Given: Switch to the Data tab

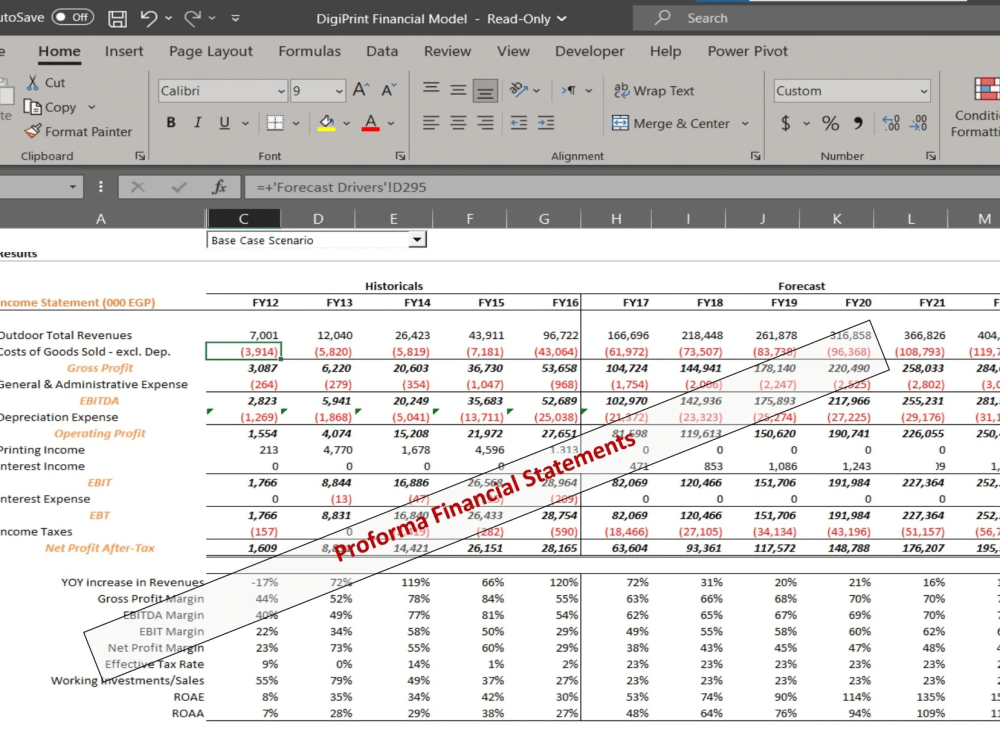Looking at the screenshot, I should click(x=382, y=51).
